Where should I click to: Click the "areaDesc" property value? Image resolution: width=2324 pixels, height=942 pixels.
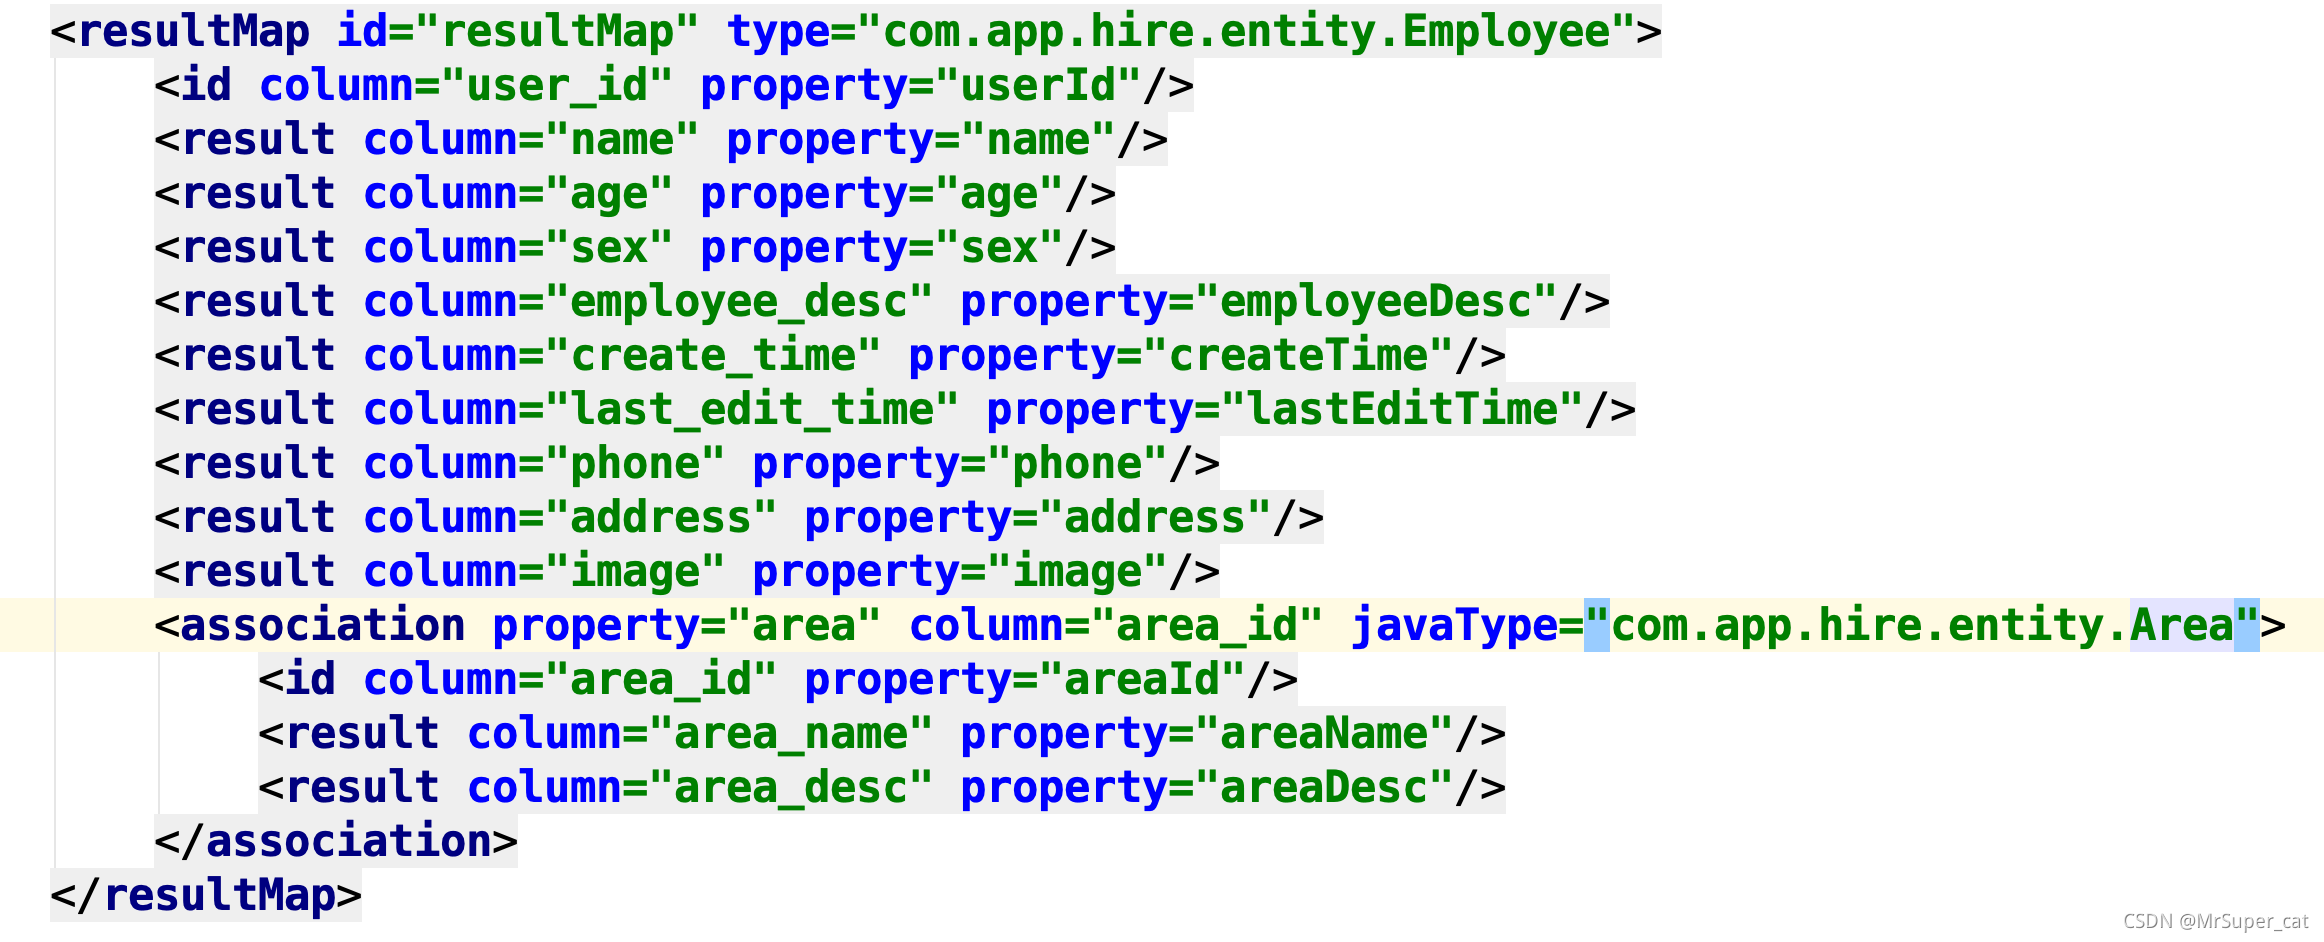coord(1324,788)
